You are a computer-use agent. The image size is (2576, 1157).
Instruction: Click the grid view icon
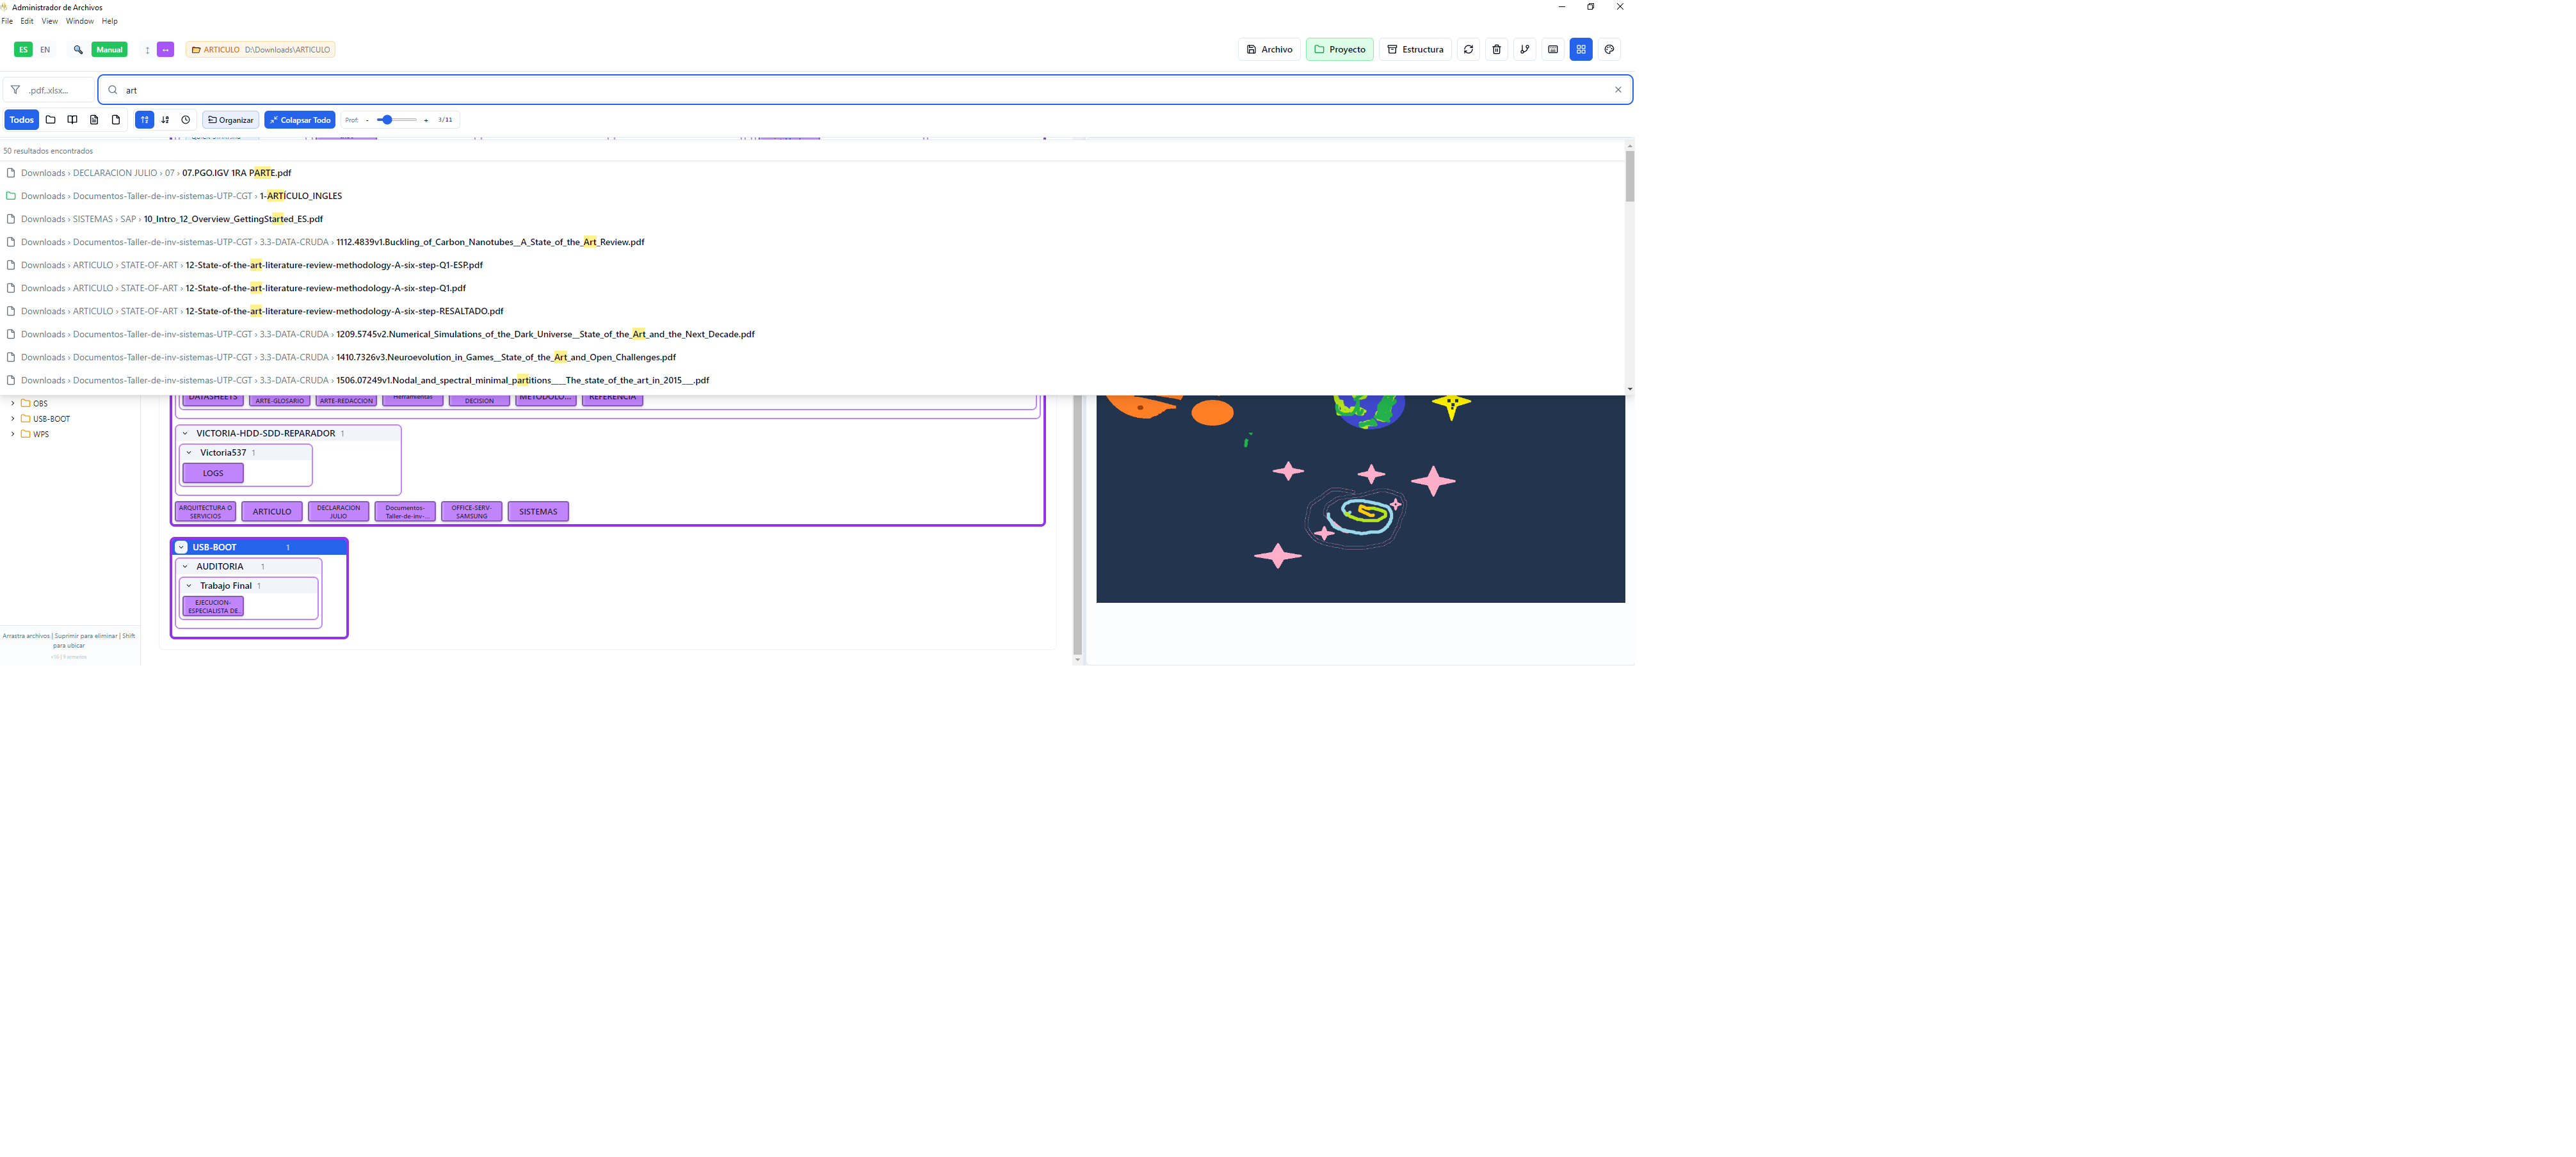(x=1580, y=49)
